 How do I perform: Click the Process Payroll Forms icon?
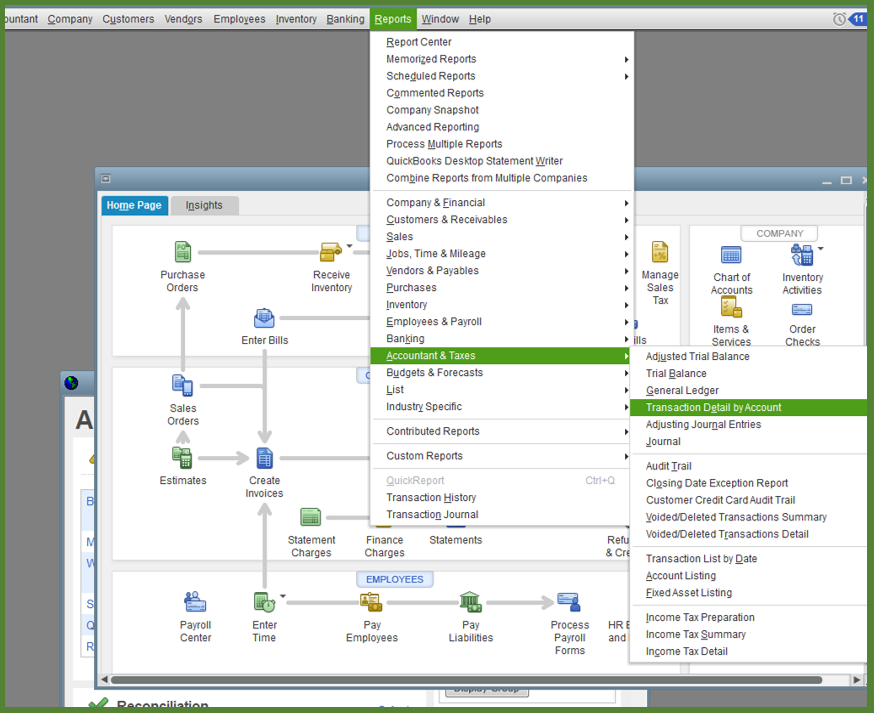point(569,602)
